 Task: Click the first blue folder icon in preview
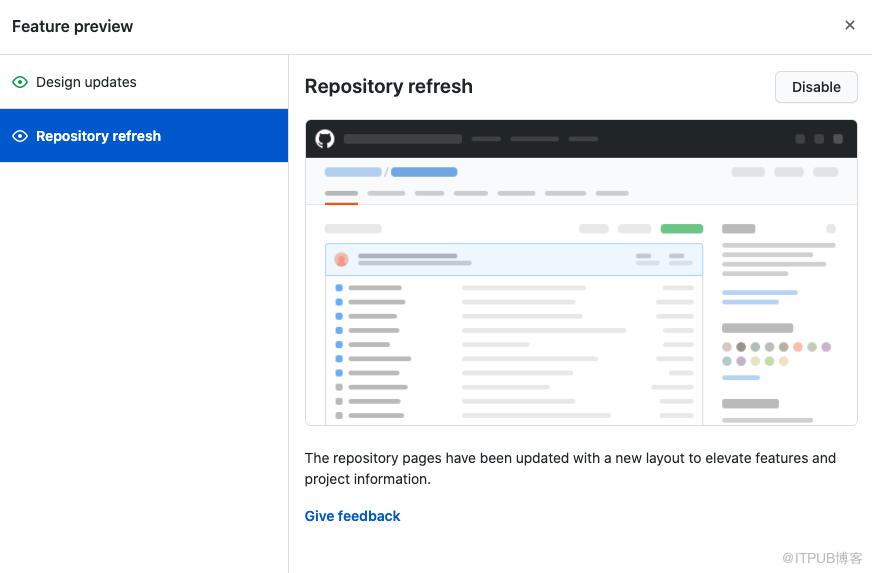(x=339, y=288)
